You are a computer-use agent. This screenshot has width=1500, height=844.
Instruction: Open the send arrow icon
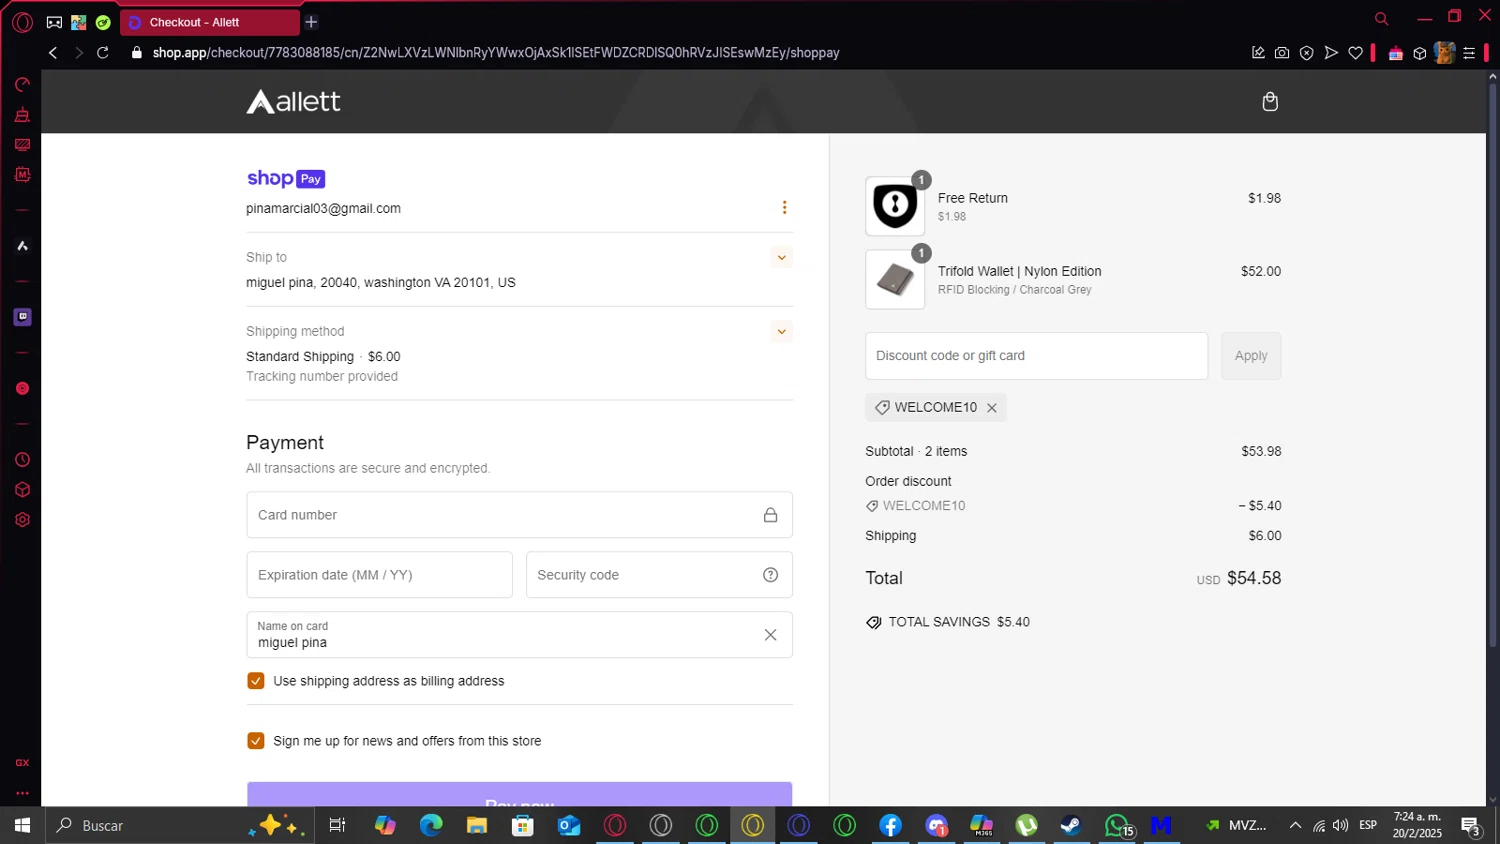(x=1331, y=53)
